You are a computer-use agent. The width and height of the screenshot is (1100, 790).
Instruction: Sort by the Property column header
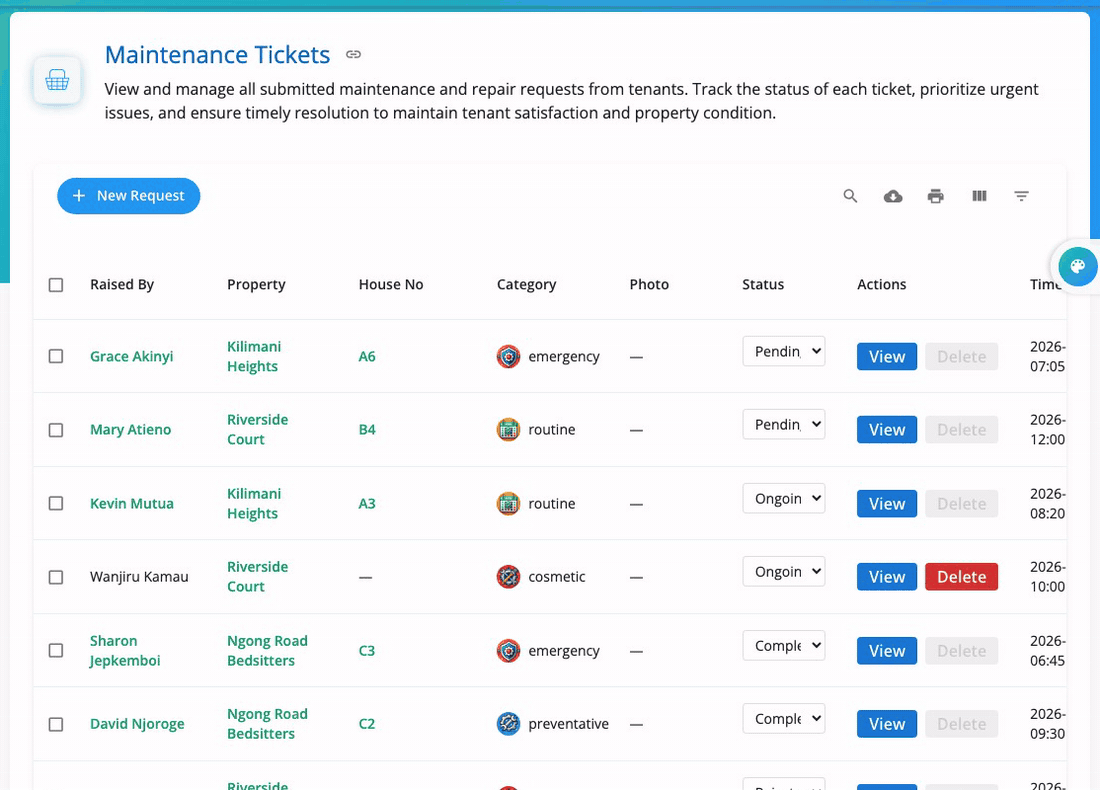[x=256, y=284]
